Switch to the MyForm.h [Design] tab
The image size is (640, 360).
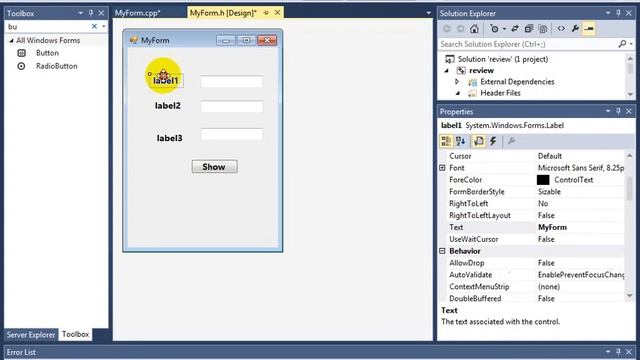coord(223,13)
